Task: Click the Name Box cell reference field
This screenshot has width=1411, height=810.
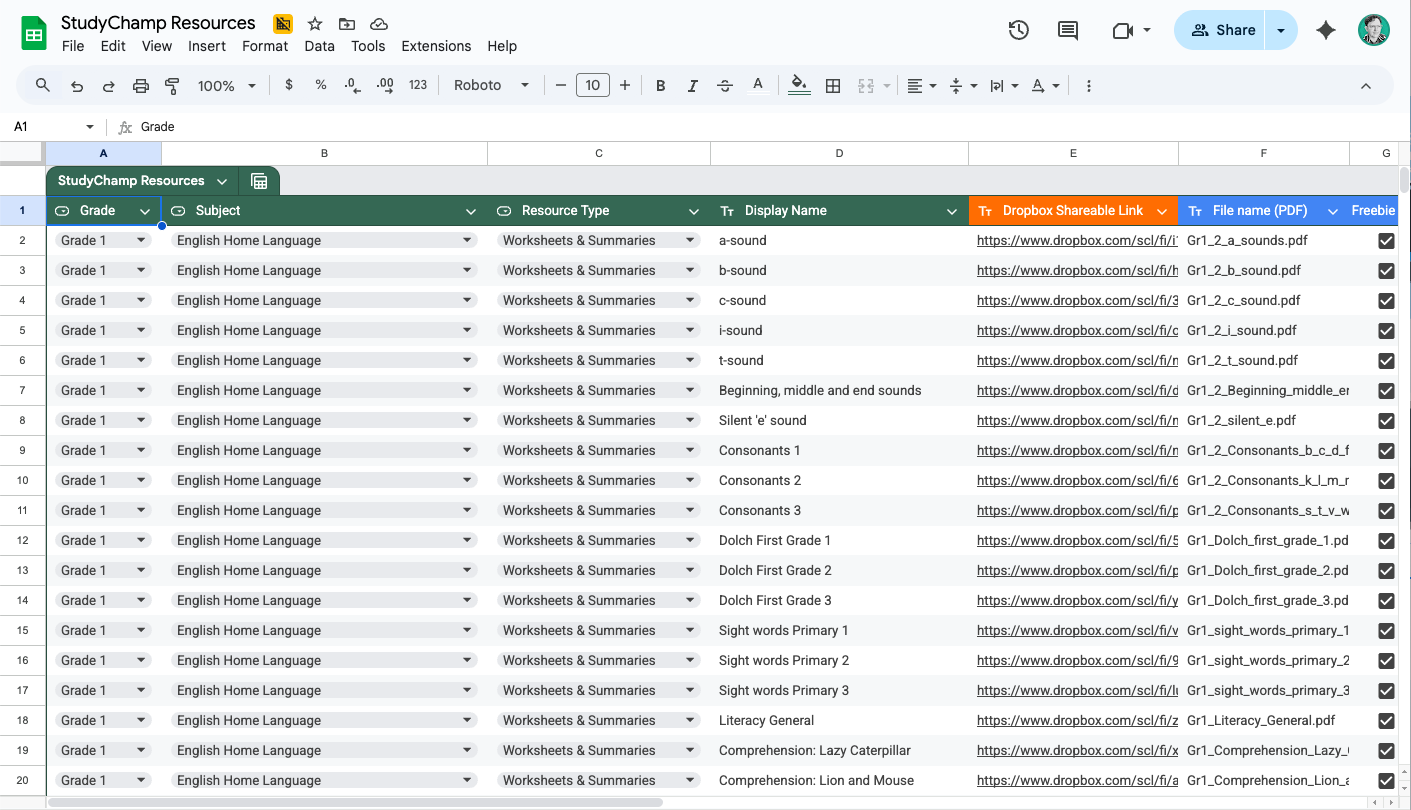Action: 45,127
